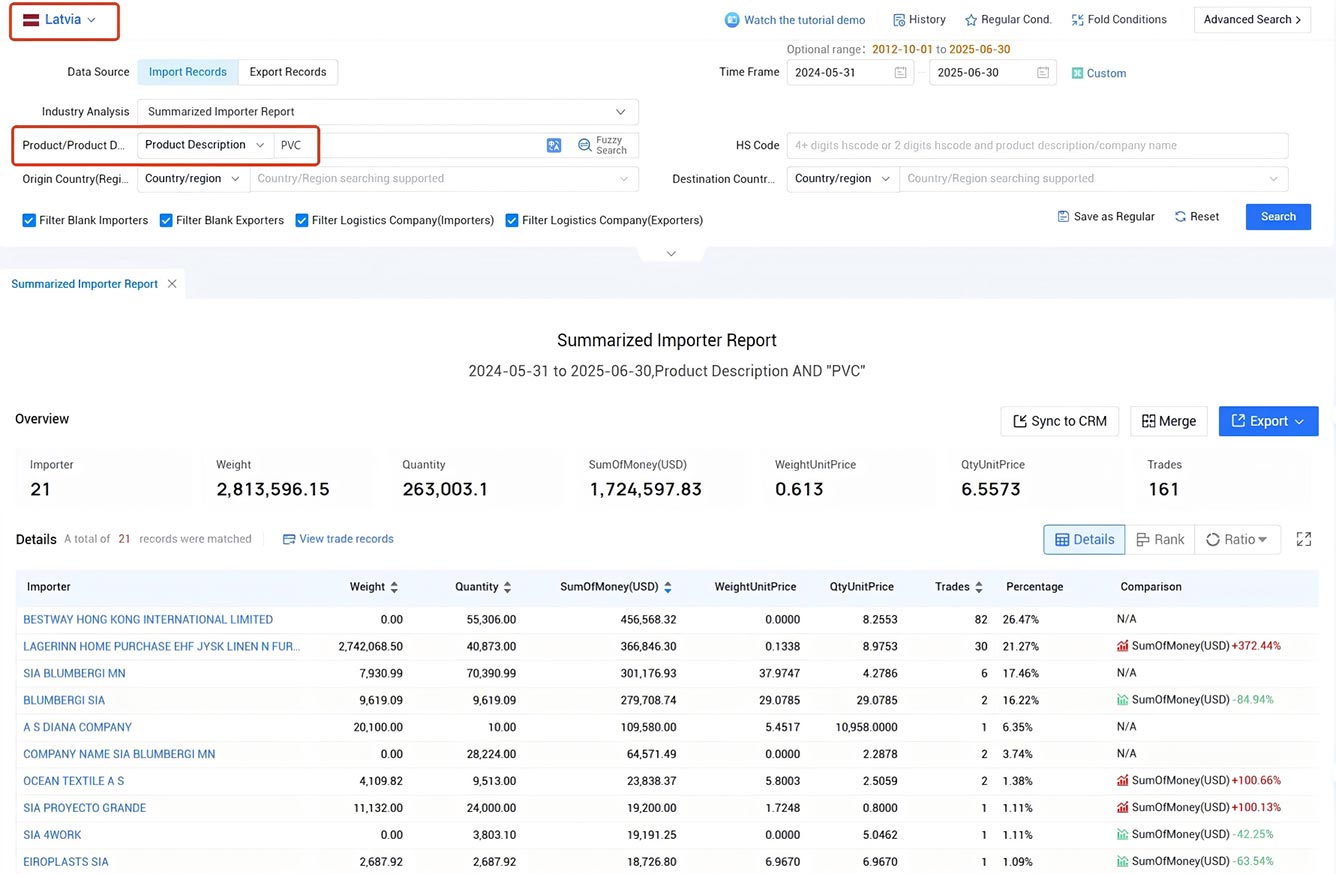Open View trade records link

point(338,539)
